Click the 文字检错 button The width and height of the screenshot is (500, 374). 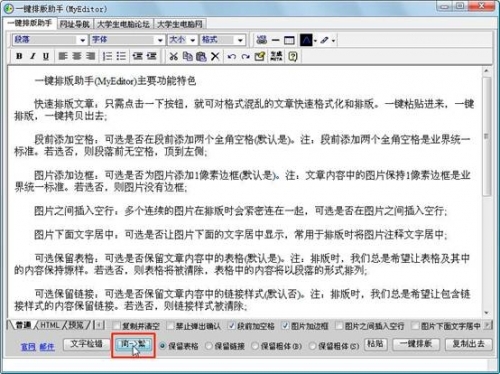[x=86, y=344]
